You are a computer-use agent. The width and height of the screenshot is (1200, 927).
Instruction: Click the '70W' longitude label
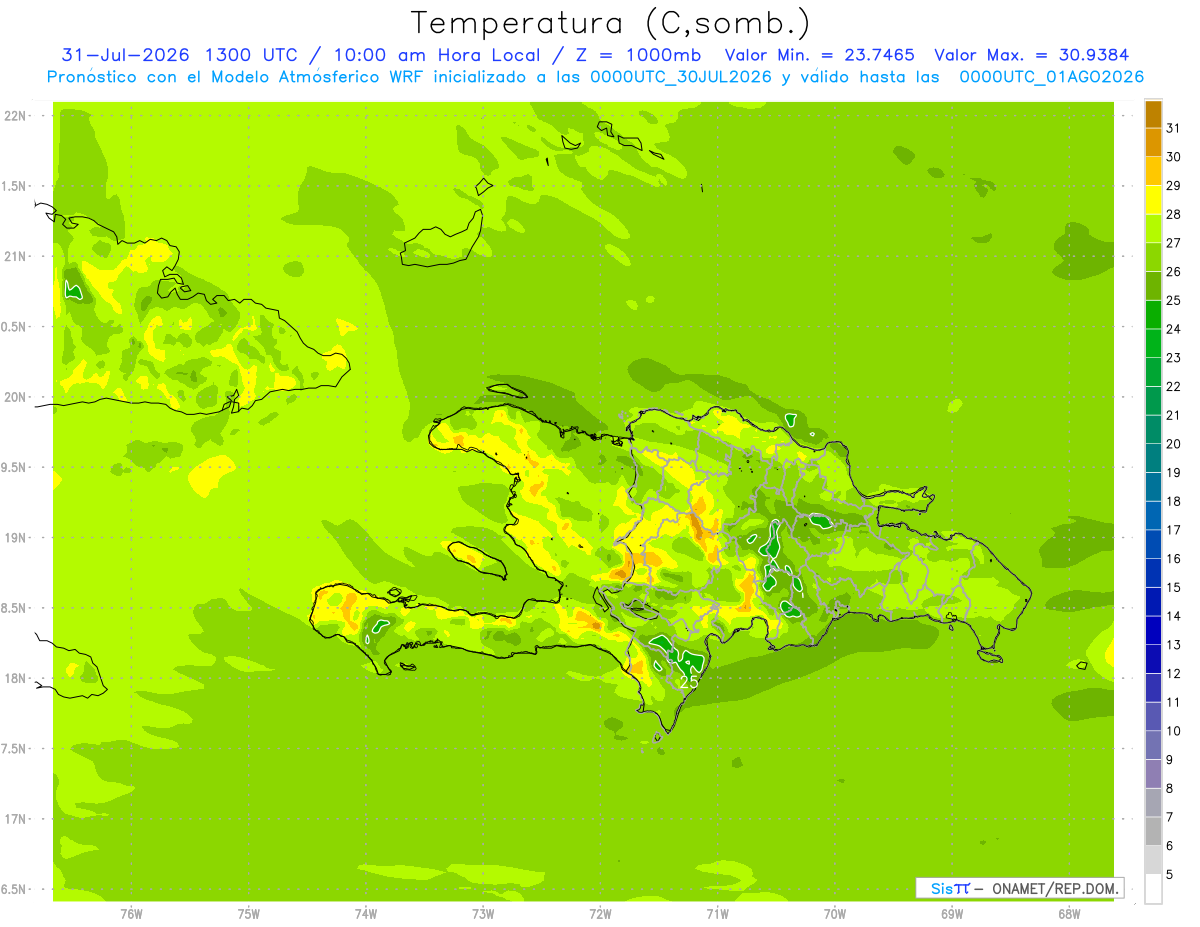coord(835,913)
